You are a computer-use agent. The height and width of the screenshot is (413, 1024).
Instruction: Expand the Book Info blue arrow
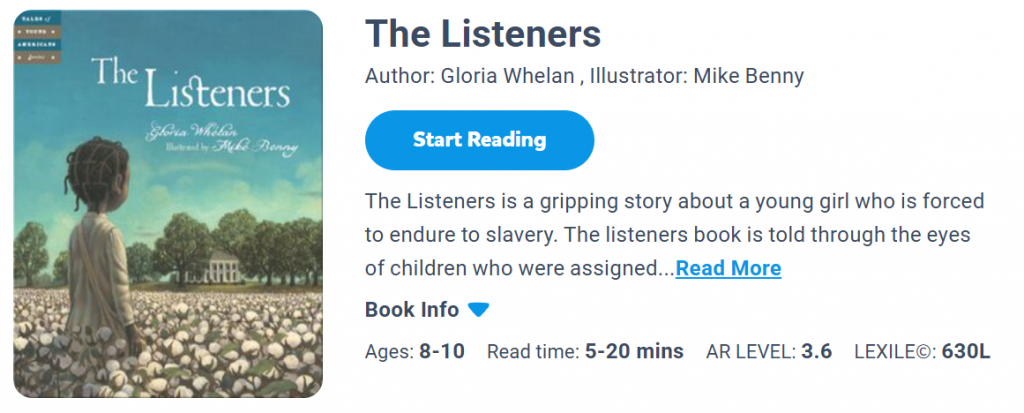[479, 310]
